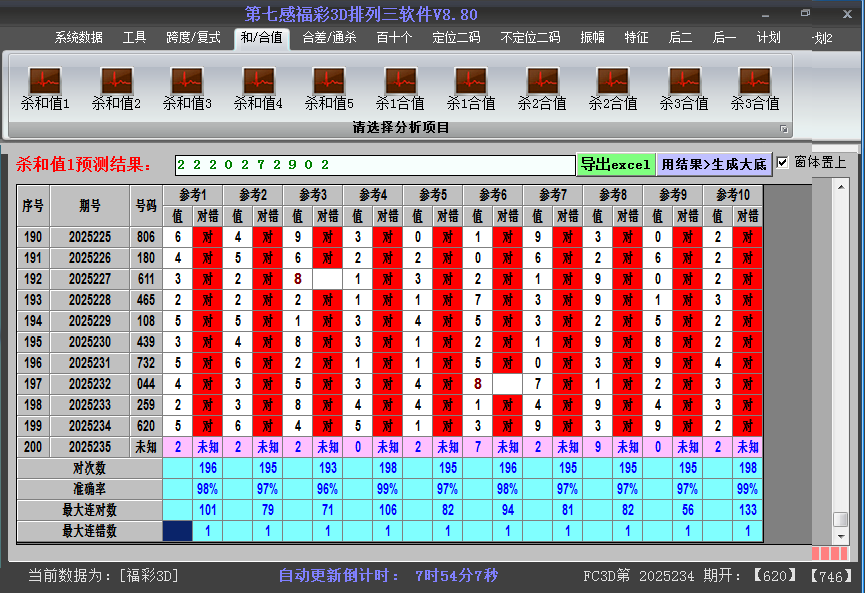Open the 杀和值1 analysis icon

[x=45, y=88]
